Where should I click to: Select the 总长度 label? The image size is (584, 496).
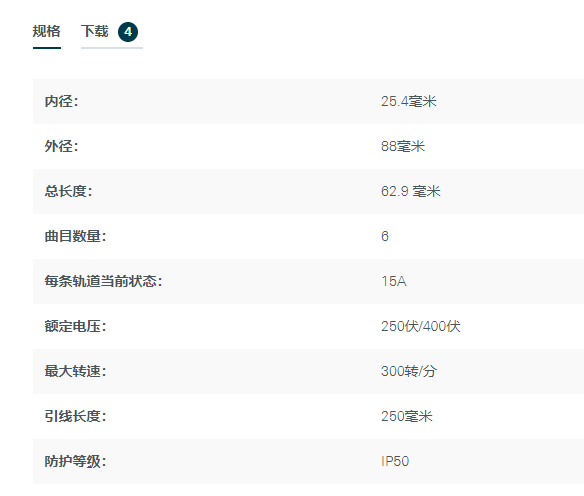(69, 191)
